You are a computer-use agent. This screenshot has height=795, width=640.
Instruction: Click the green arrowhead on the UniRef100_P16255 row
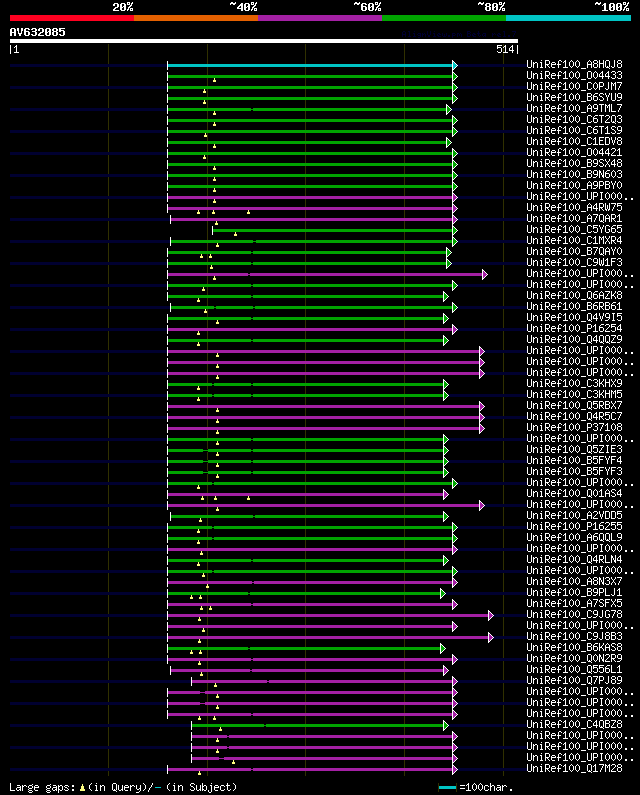pos(455,527)
